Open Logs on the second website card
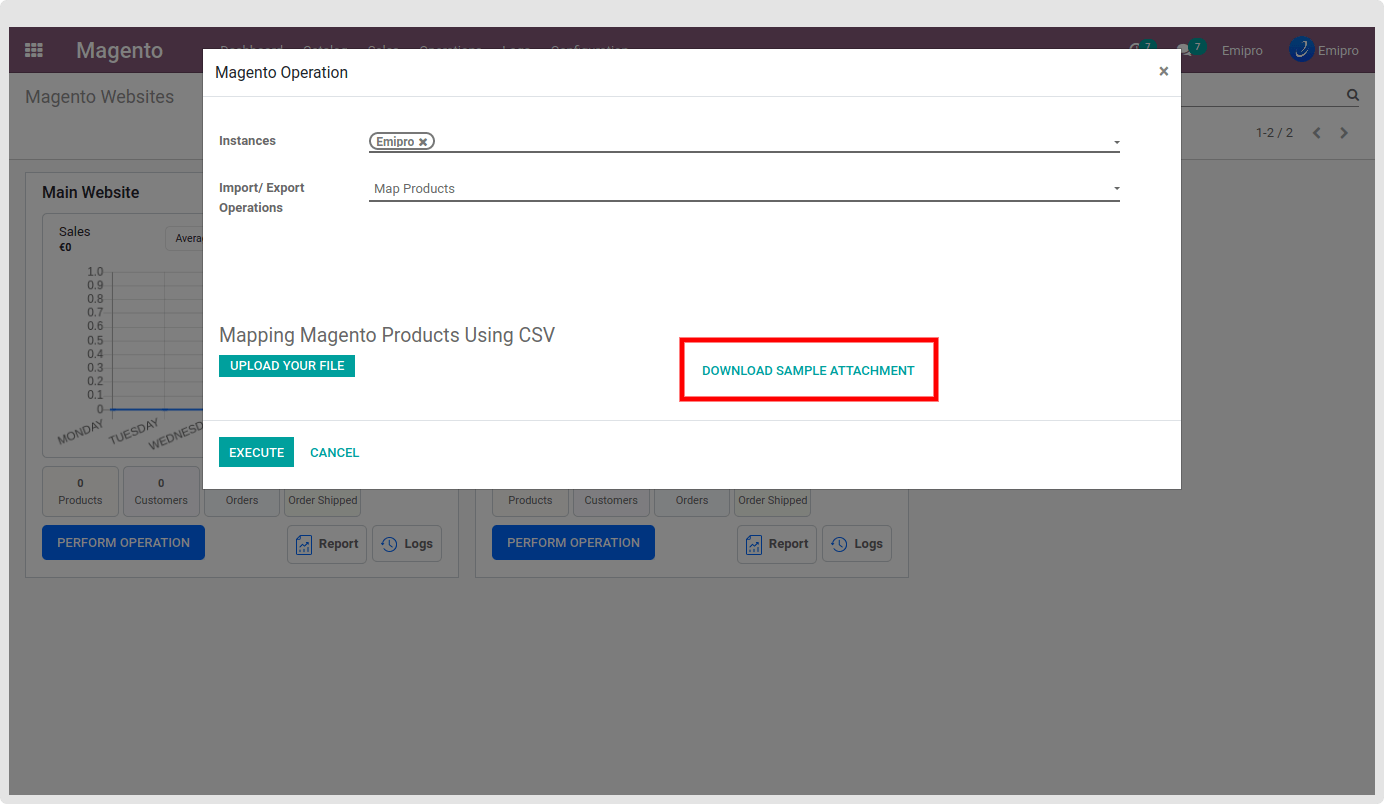The height and width of the screenshot is (804, 1384). click(857, 544)
